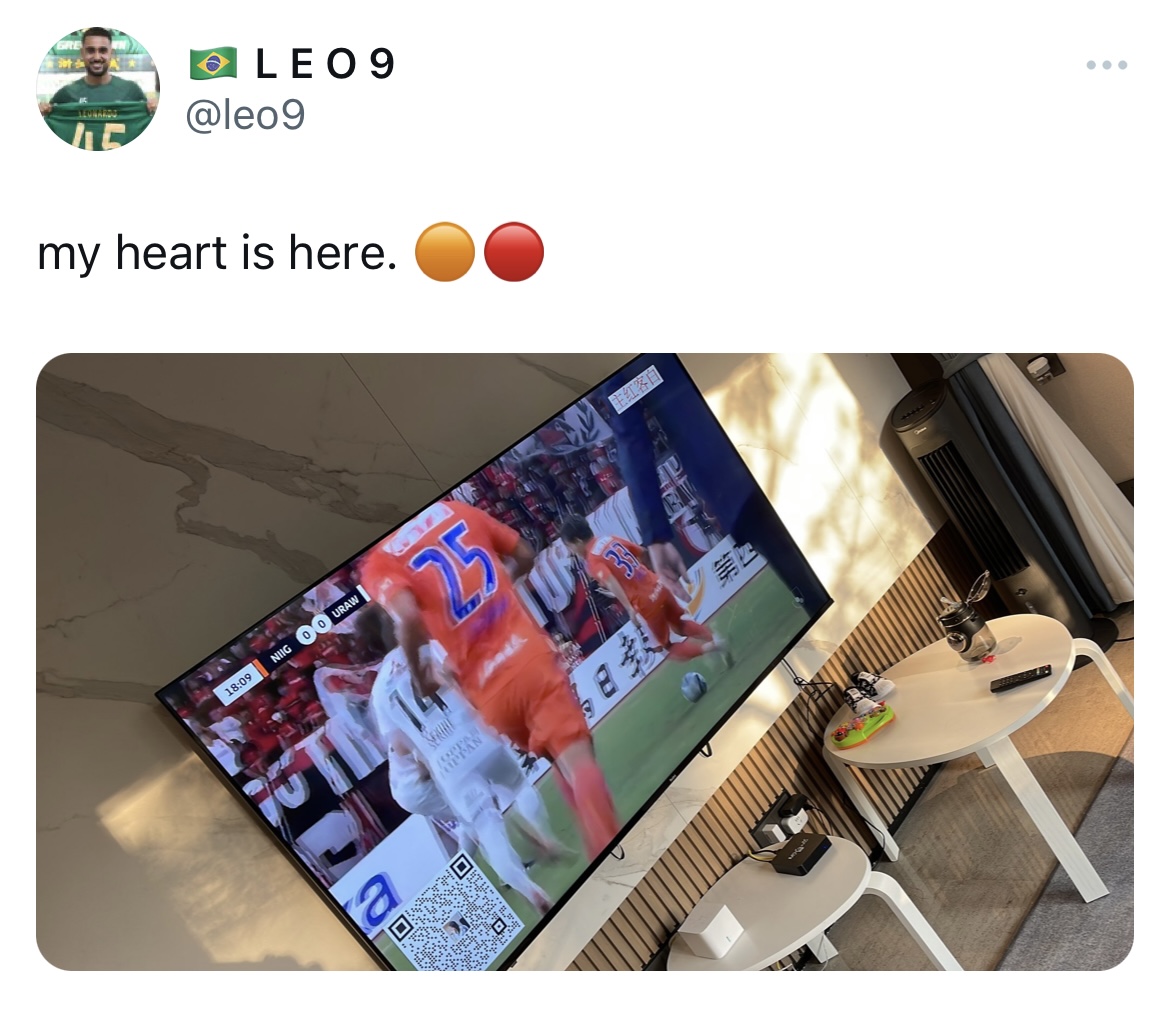This screenshot has width=1170, height=1024.
Task: Open the LEO9 profile avatar
Action: 98,89
